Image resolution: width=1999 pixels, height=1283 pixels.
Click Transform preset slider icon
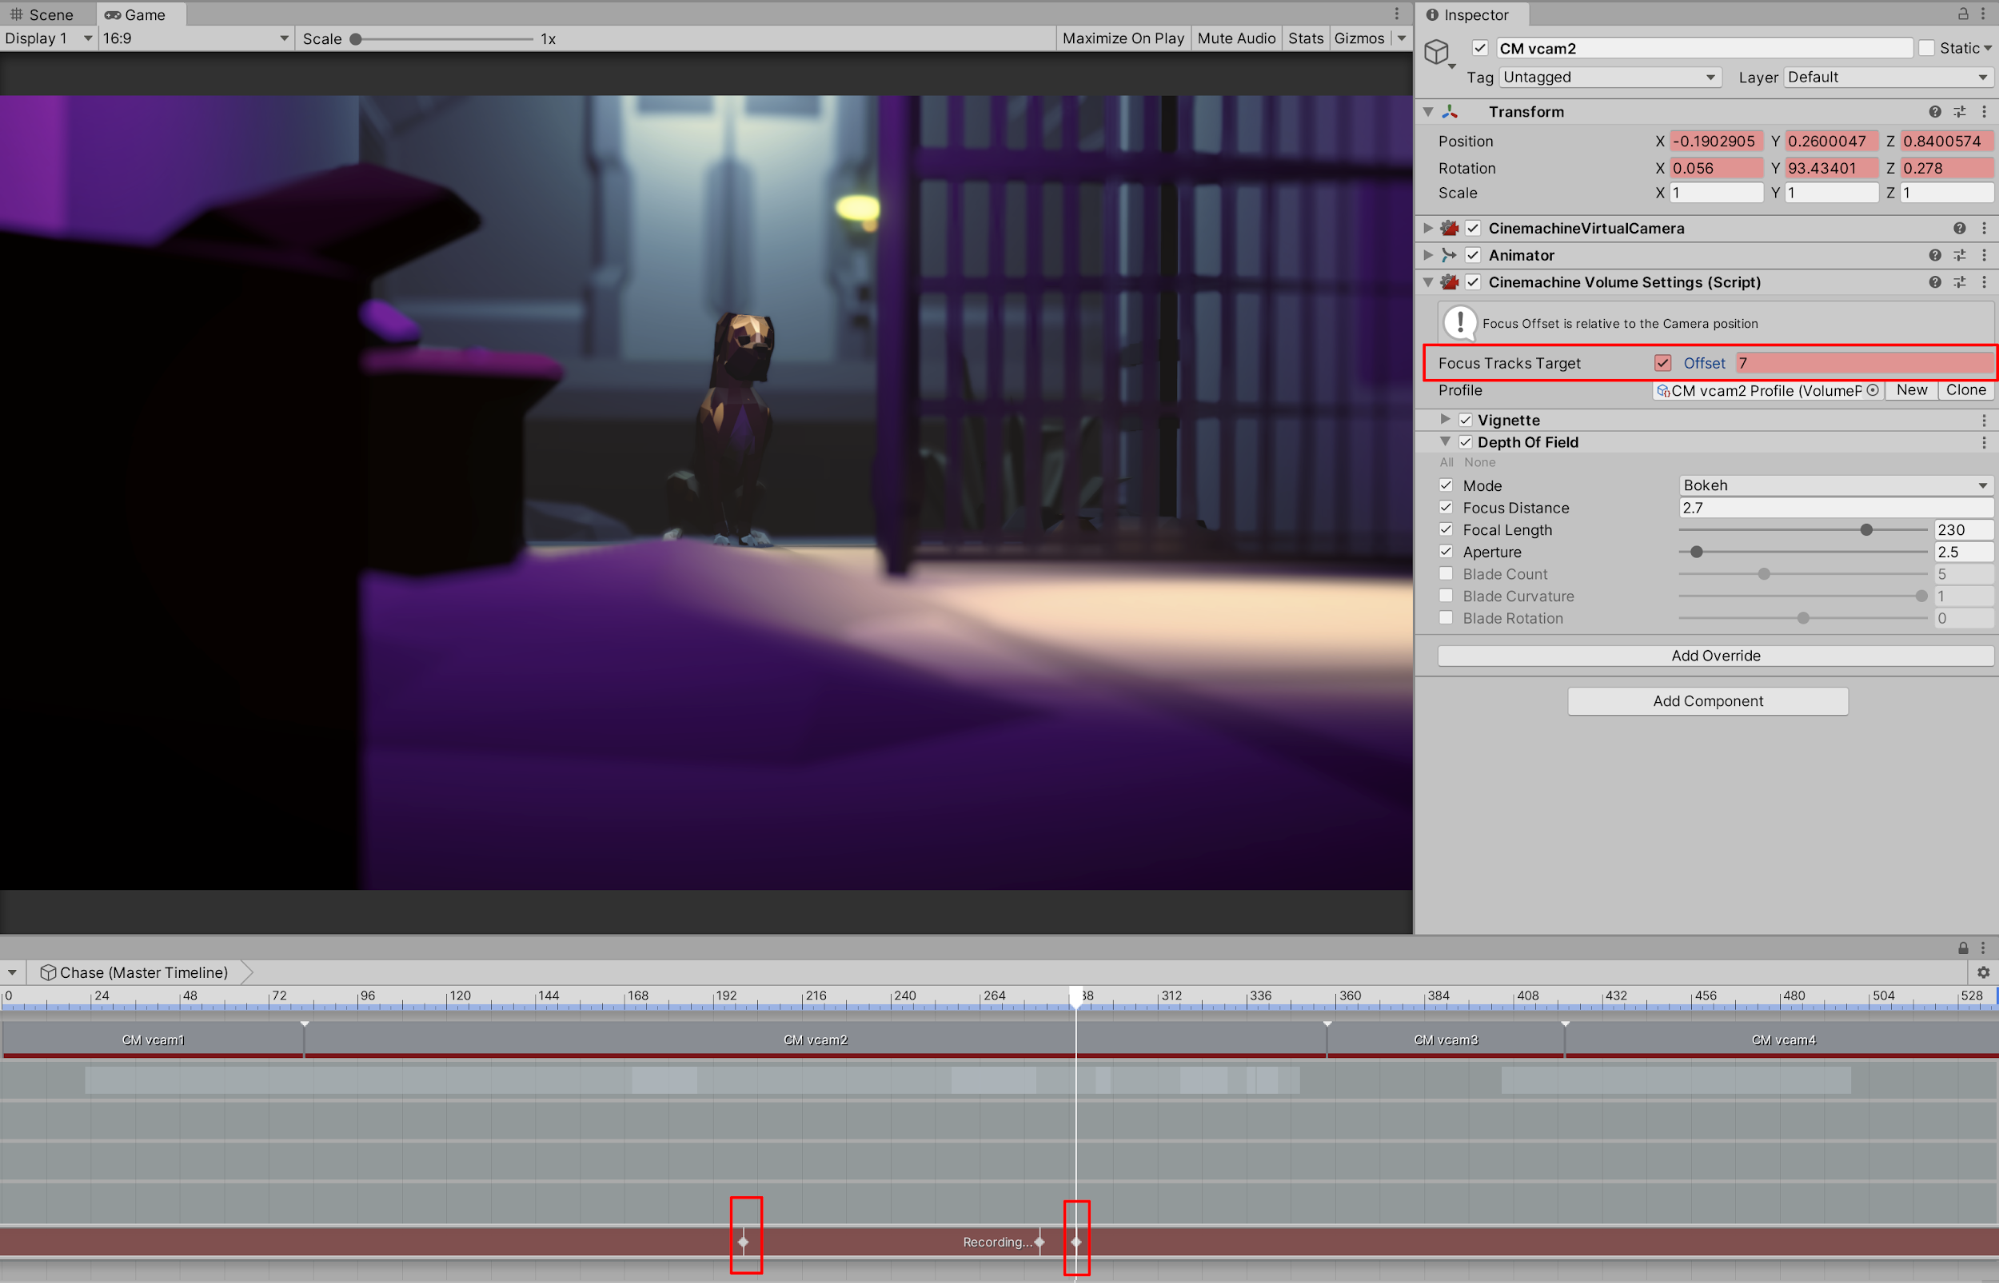click(1960, 112)
